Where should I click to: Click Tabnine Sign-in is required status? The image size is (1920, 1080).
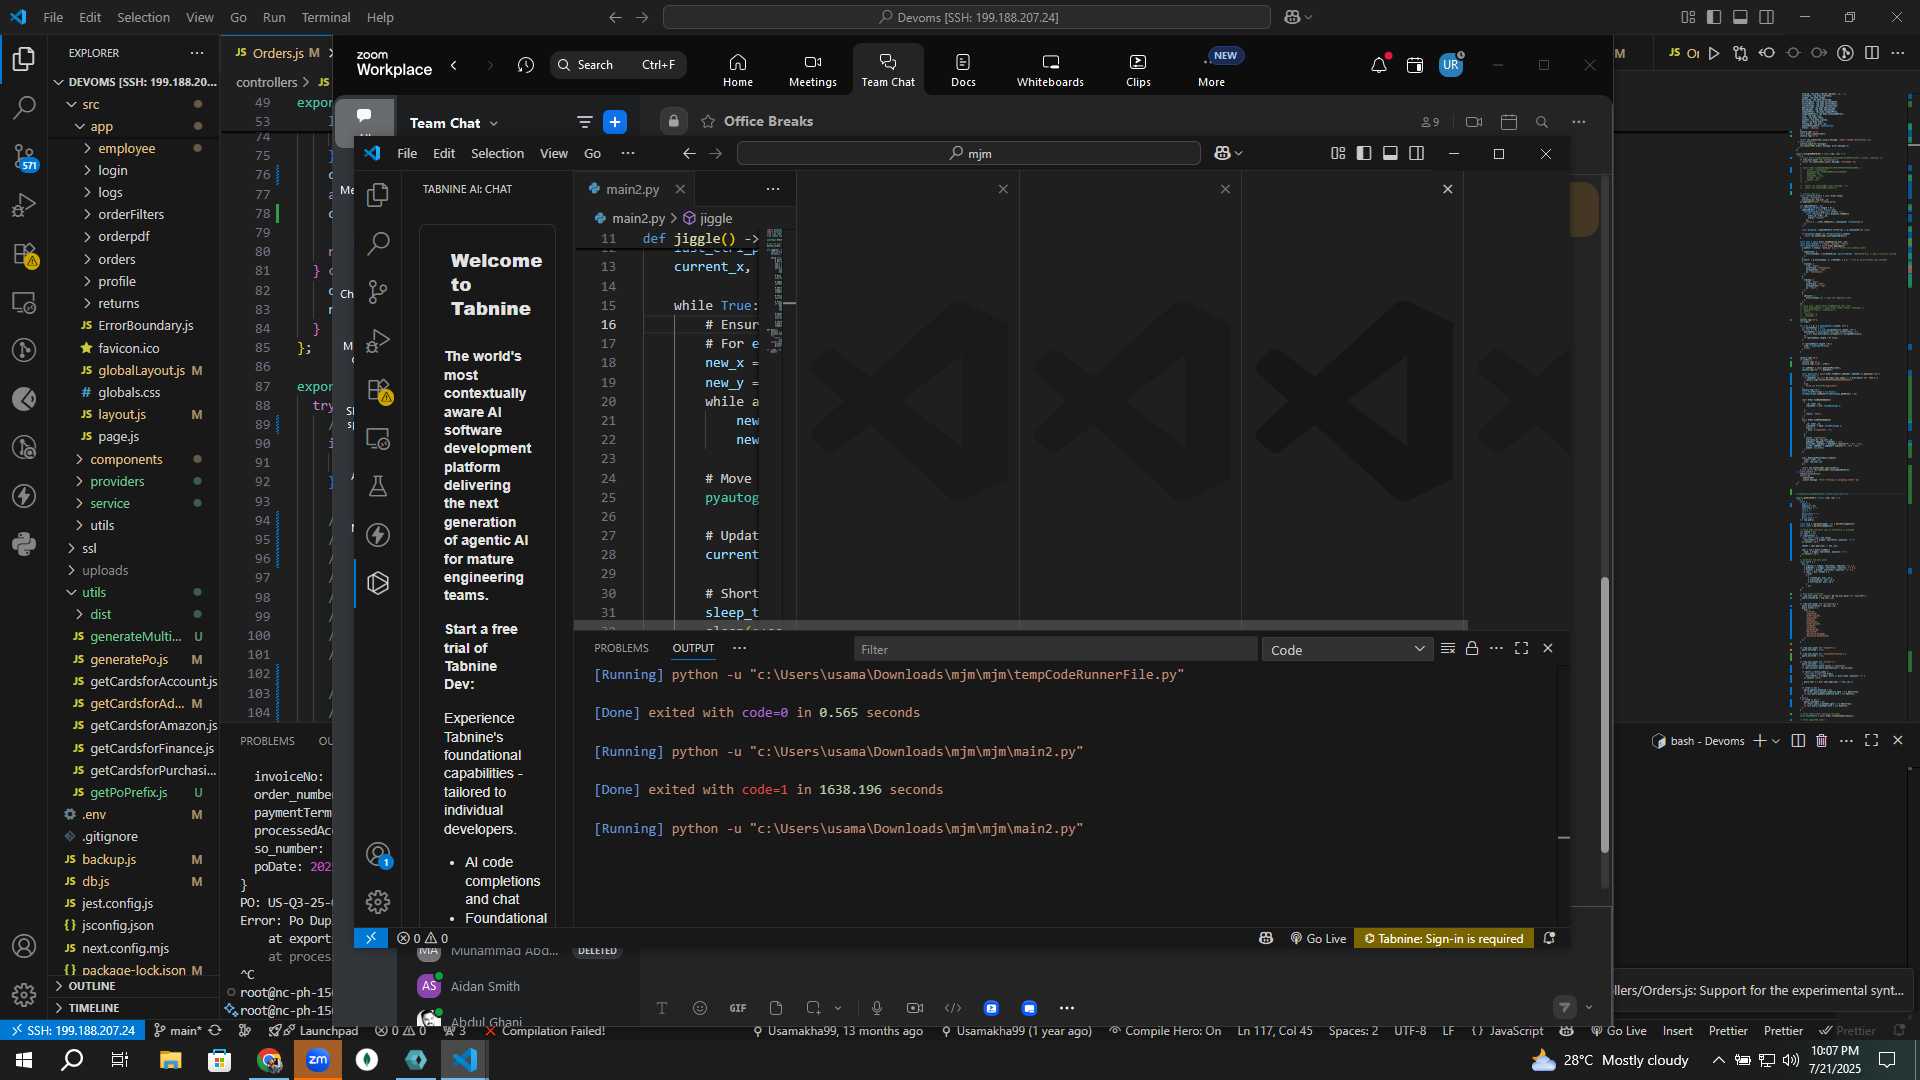[1444, 939]
